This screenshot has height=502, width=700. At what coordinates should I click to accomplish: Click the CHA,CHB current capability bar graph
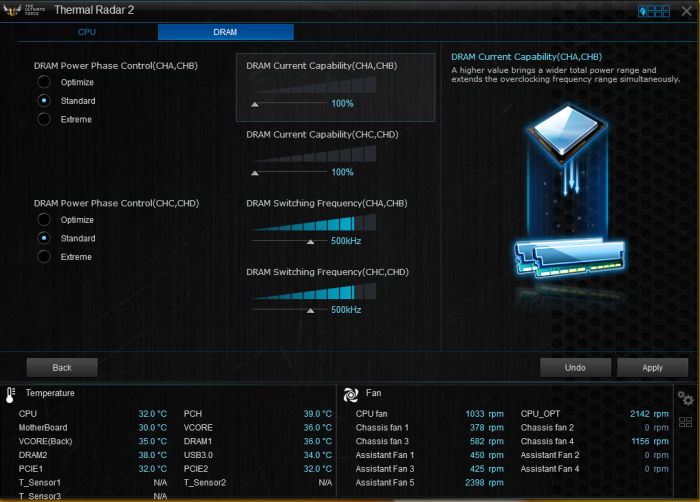click(x=313, y=84)
